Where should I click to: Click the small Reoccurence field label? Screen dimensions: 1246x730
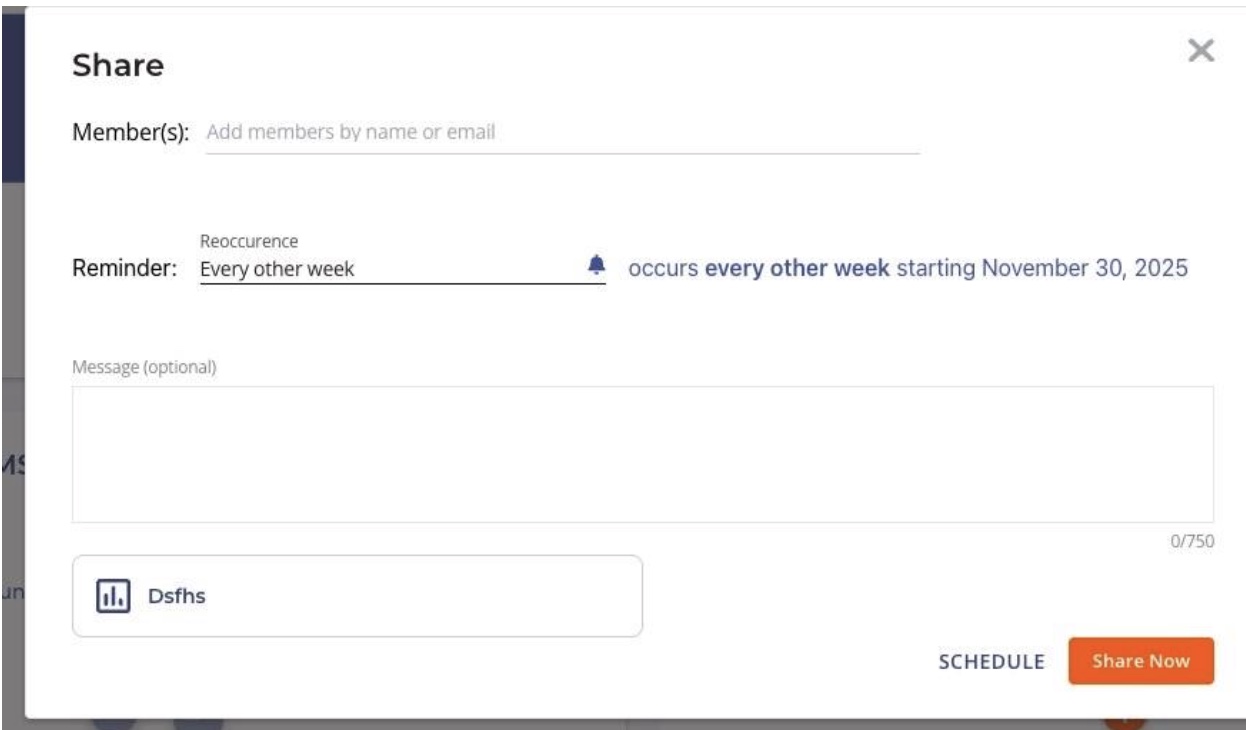249,242
